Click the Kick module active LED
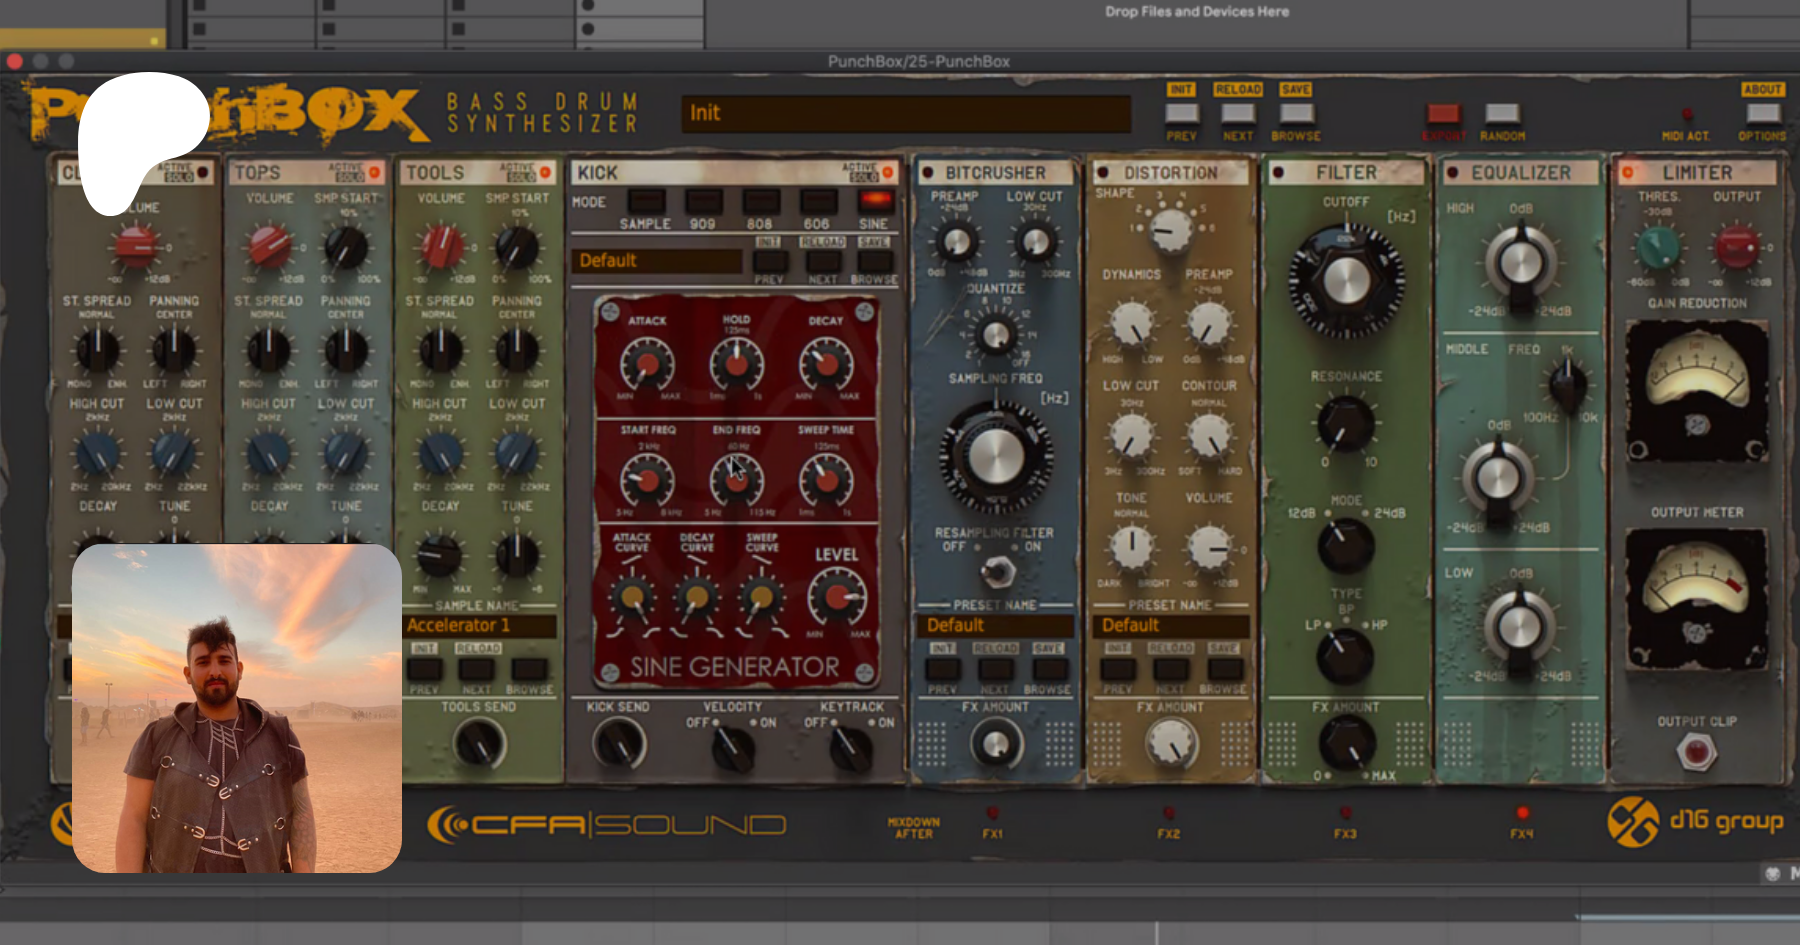This screenshot has width=1800, height=945. [x=887, y=173]
